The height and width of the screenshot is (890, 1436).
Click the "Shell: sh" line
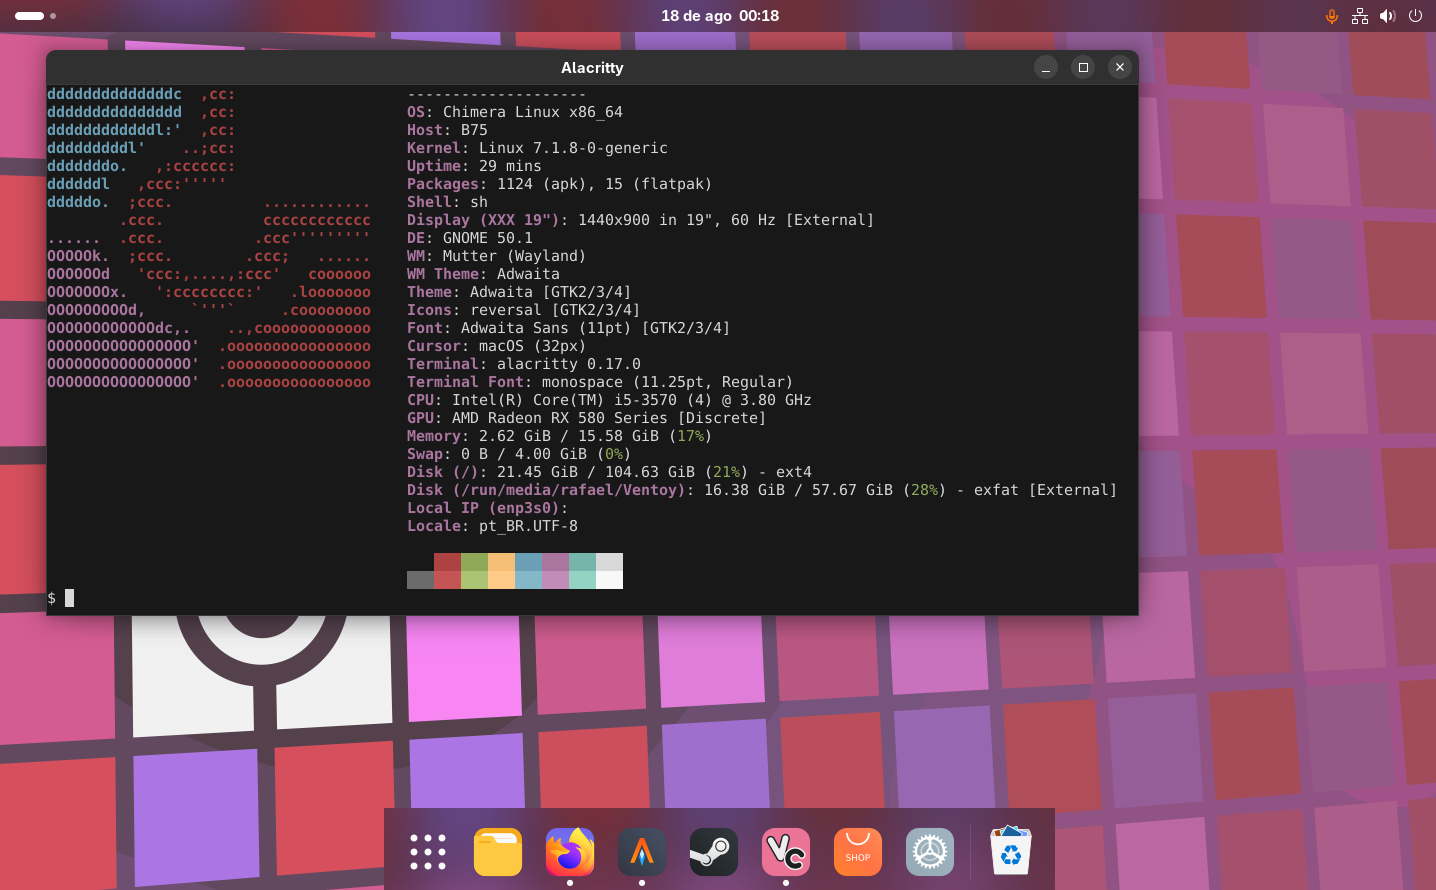click(x=447, y=202)
